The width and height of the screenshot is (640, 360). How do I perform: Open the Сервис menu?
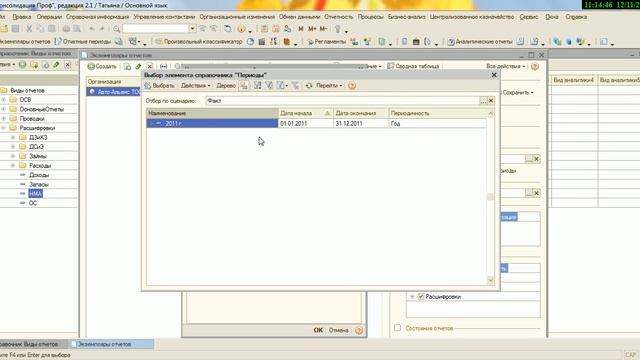coord(529,17)
